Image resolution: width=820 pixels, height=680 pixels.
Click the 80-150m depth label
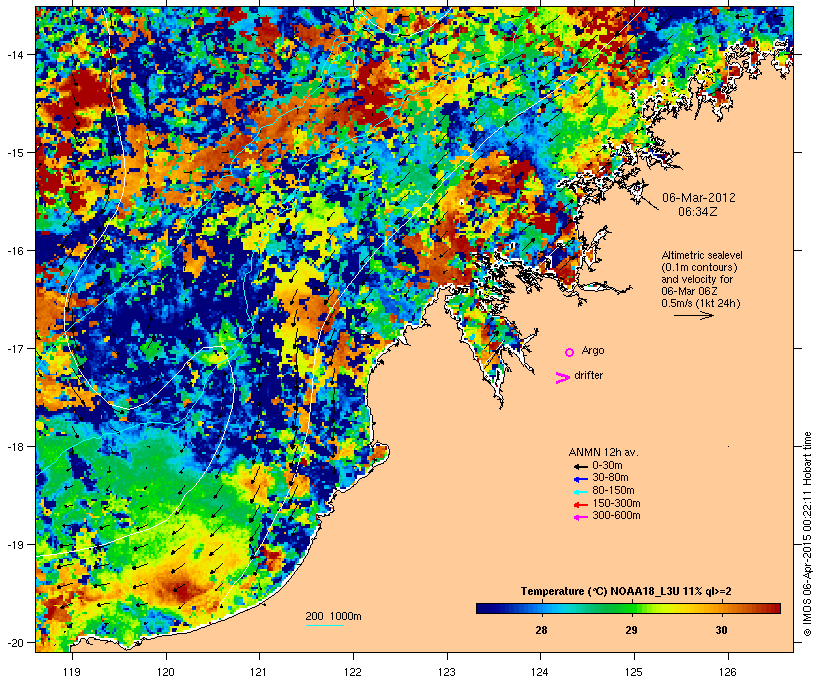[x=613, y=491]
